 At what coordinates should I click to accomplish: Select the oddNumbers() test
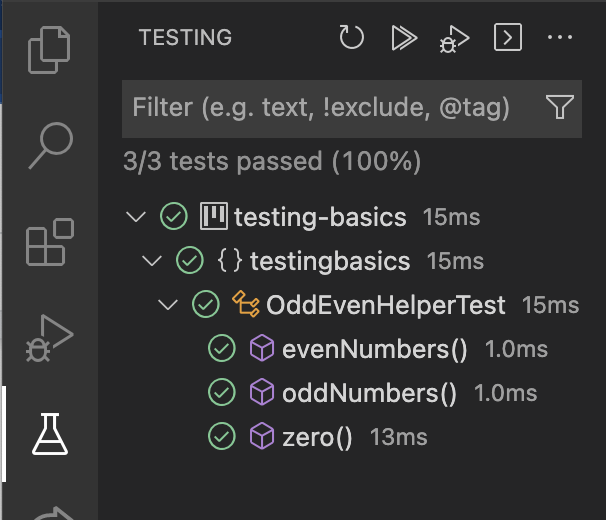tap(369, 393)
